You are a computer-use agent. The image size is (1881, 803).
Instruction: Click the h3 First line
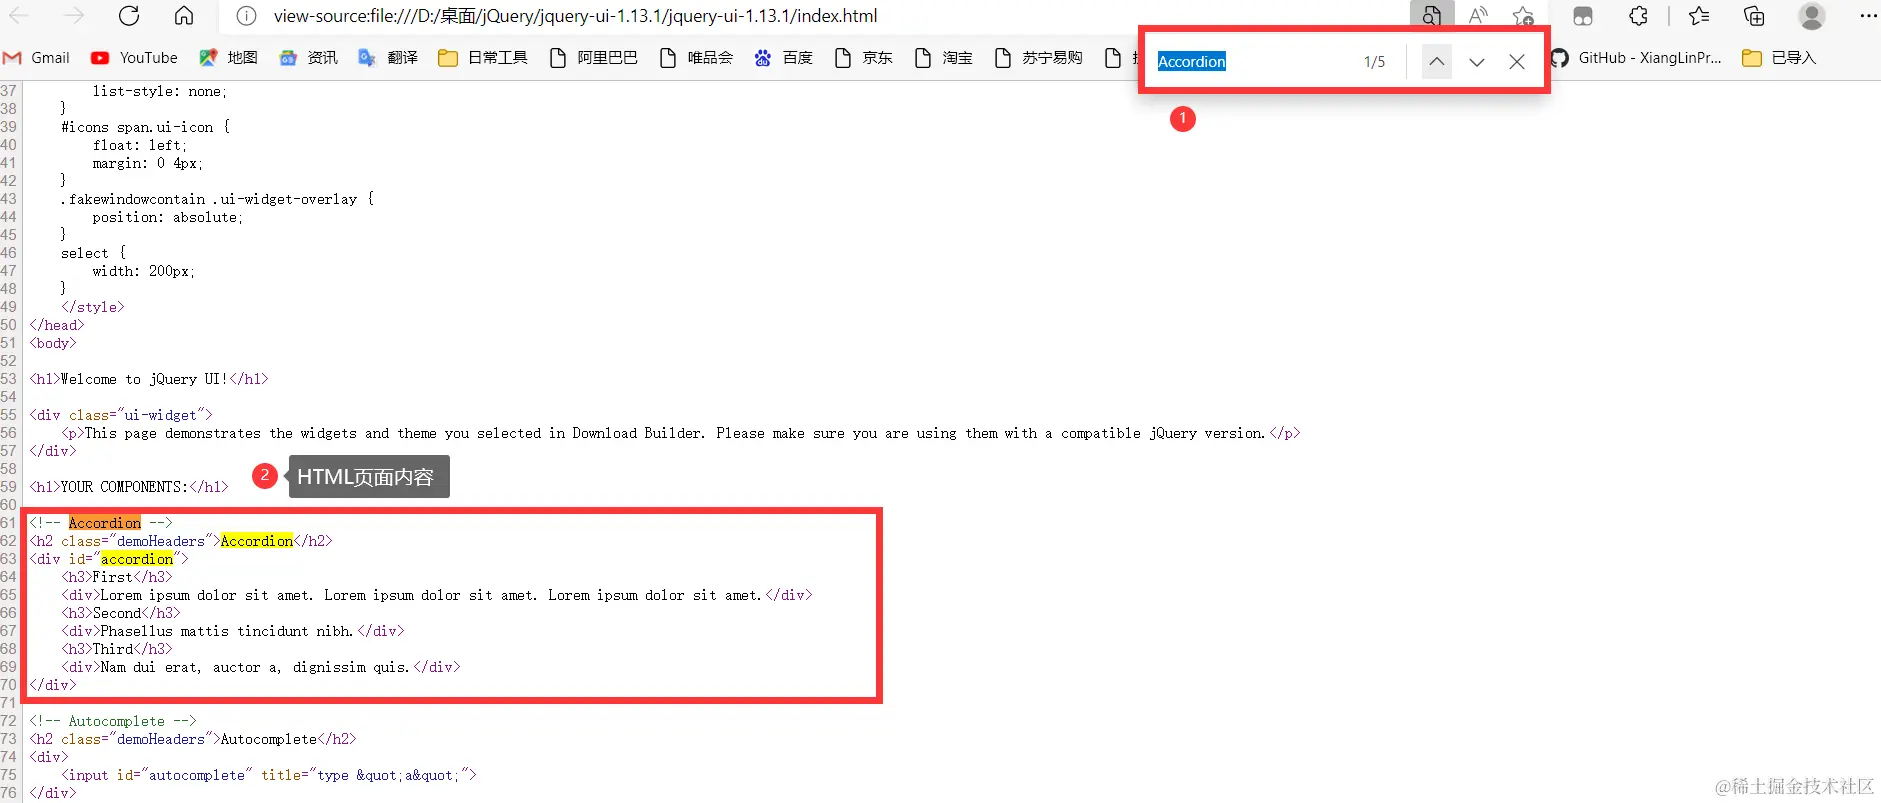(117, 577)
